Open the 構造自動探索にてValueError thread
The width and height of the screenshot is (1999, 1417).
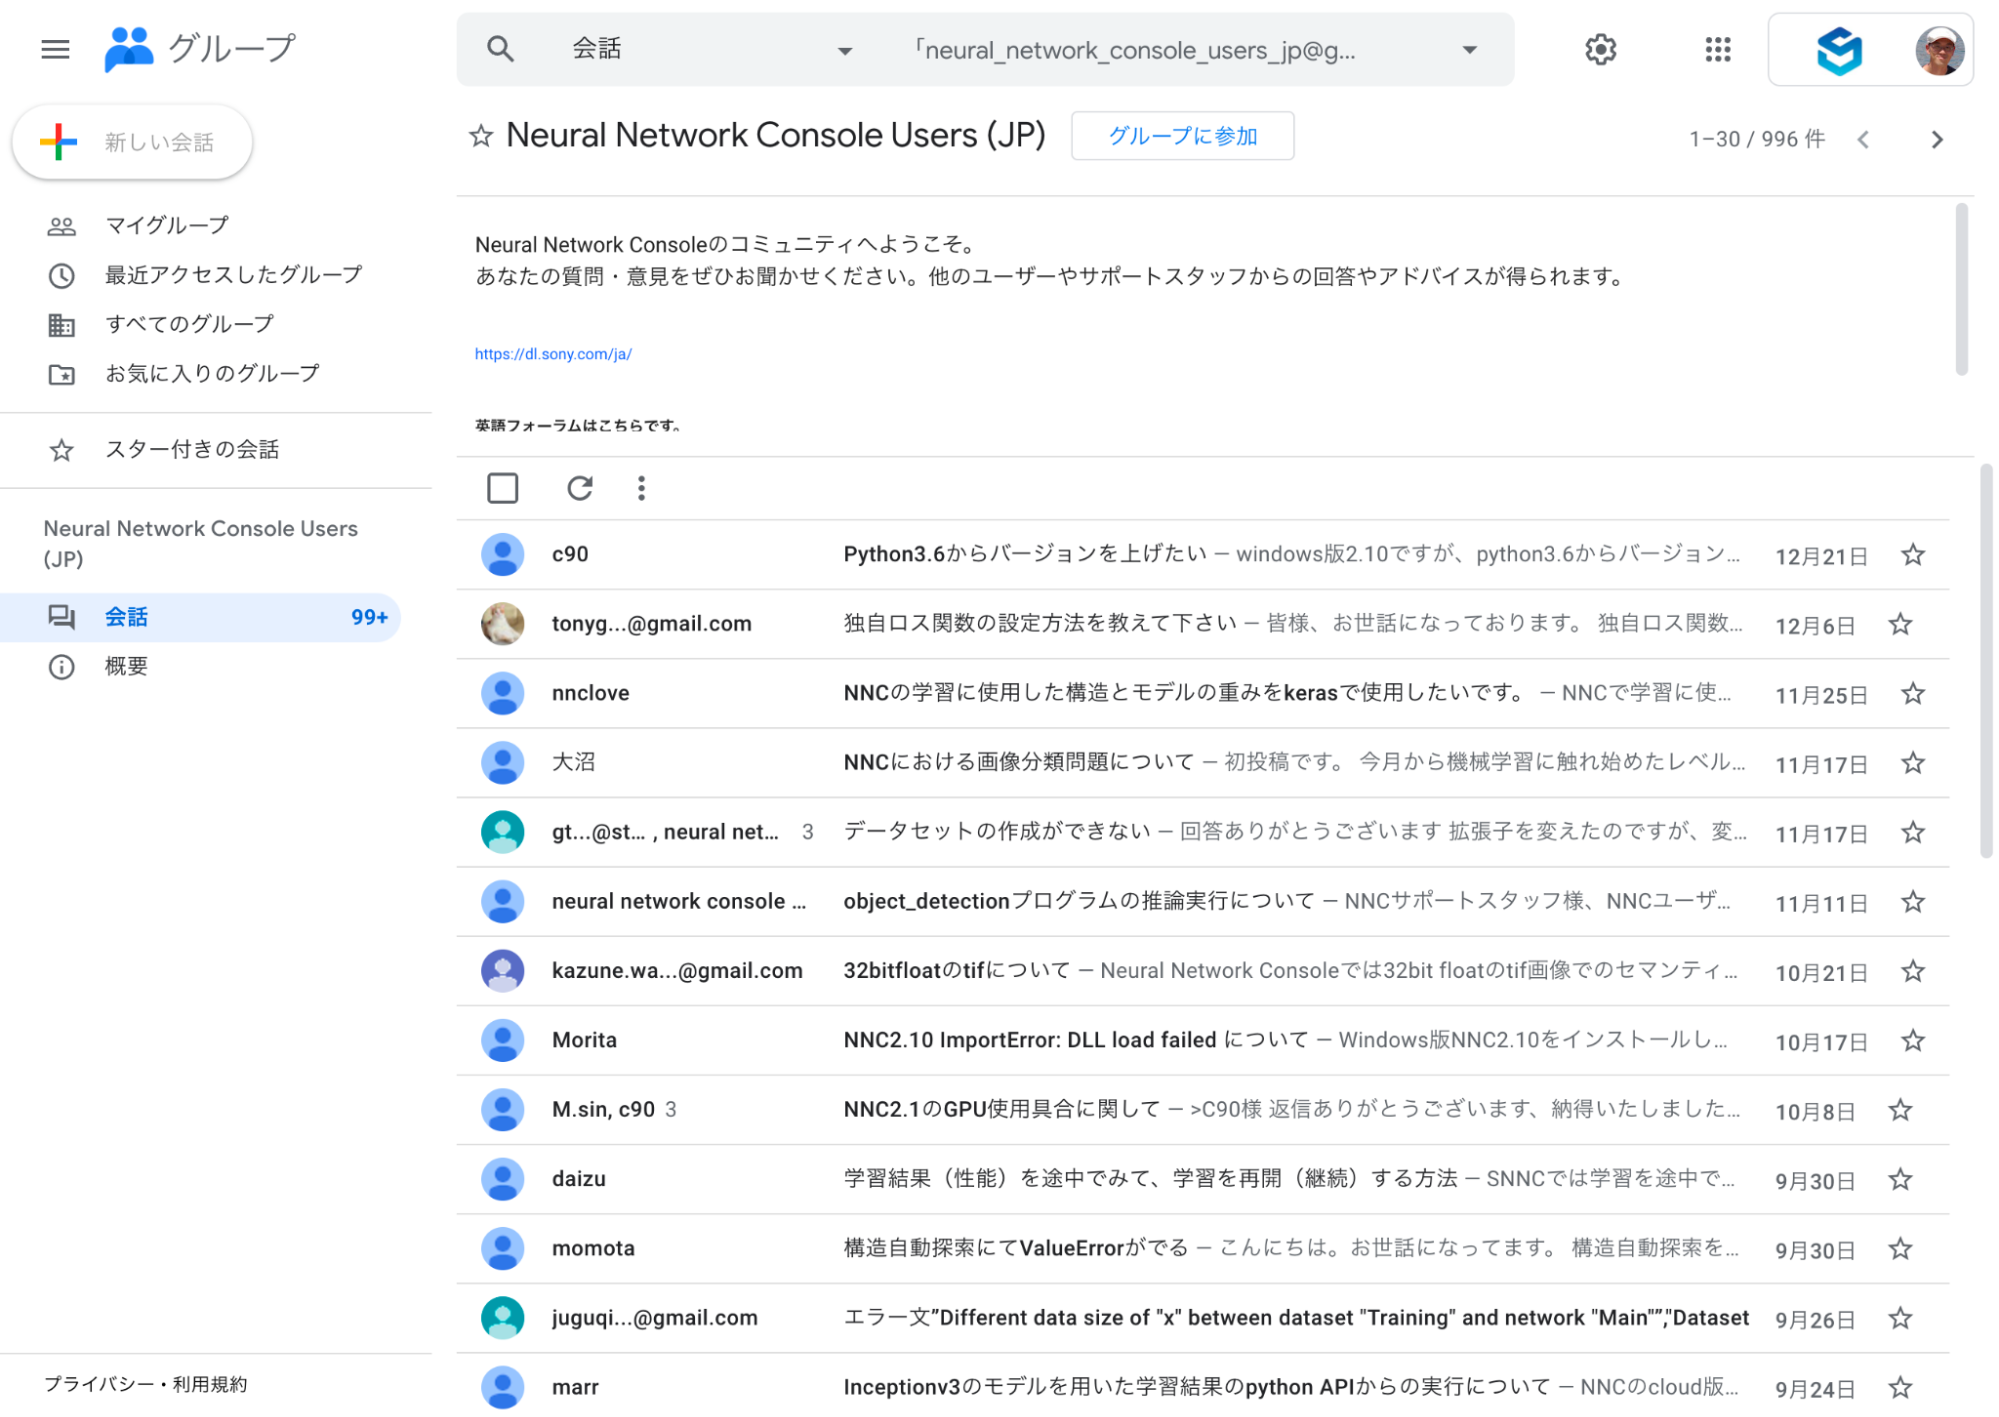pos(1202,1249)
